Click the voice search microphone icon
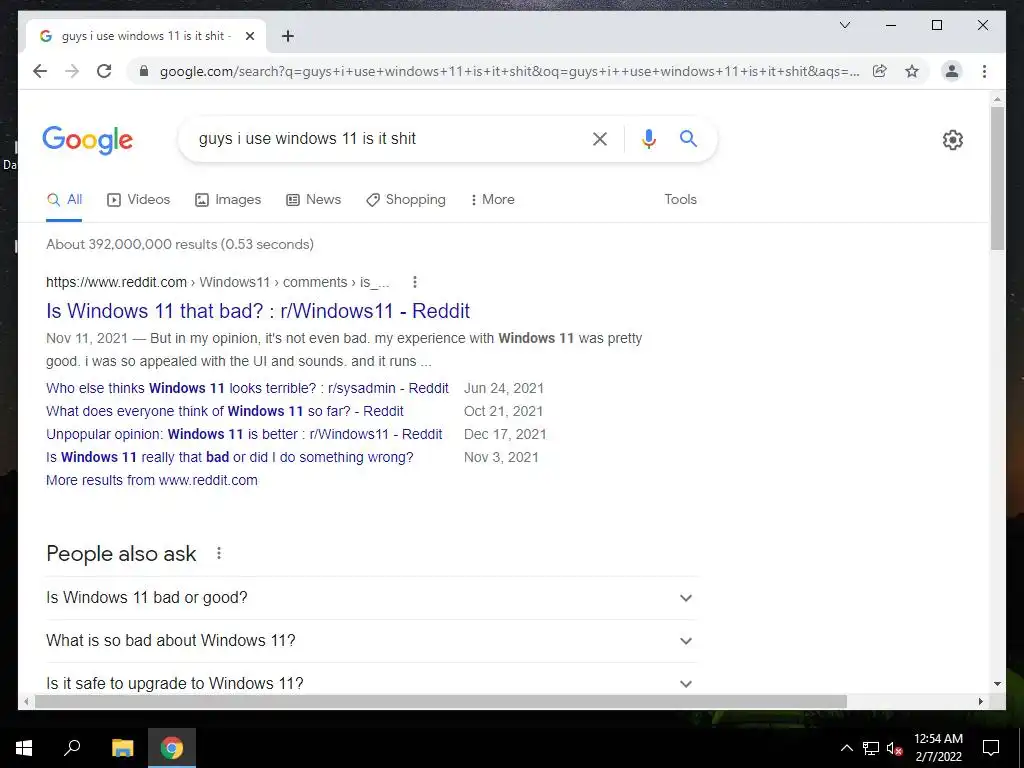 coord(648,138)
